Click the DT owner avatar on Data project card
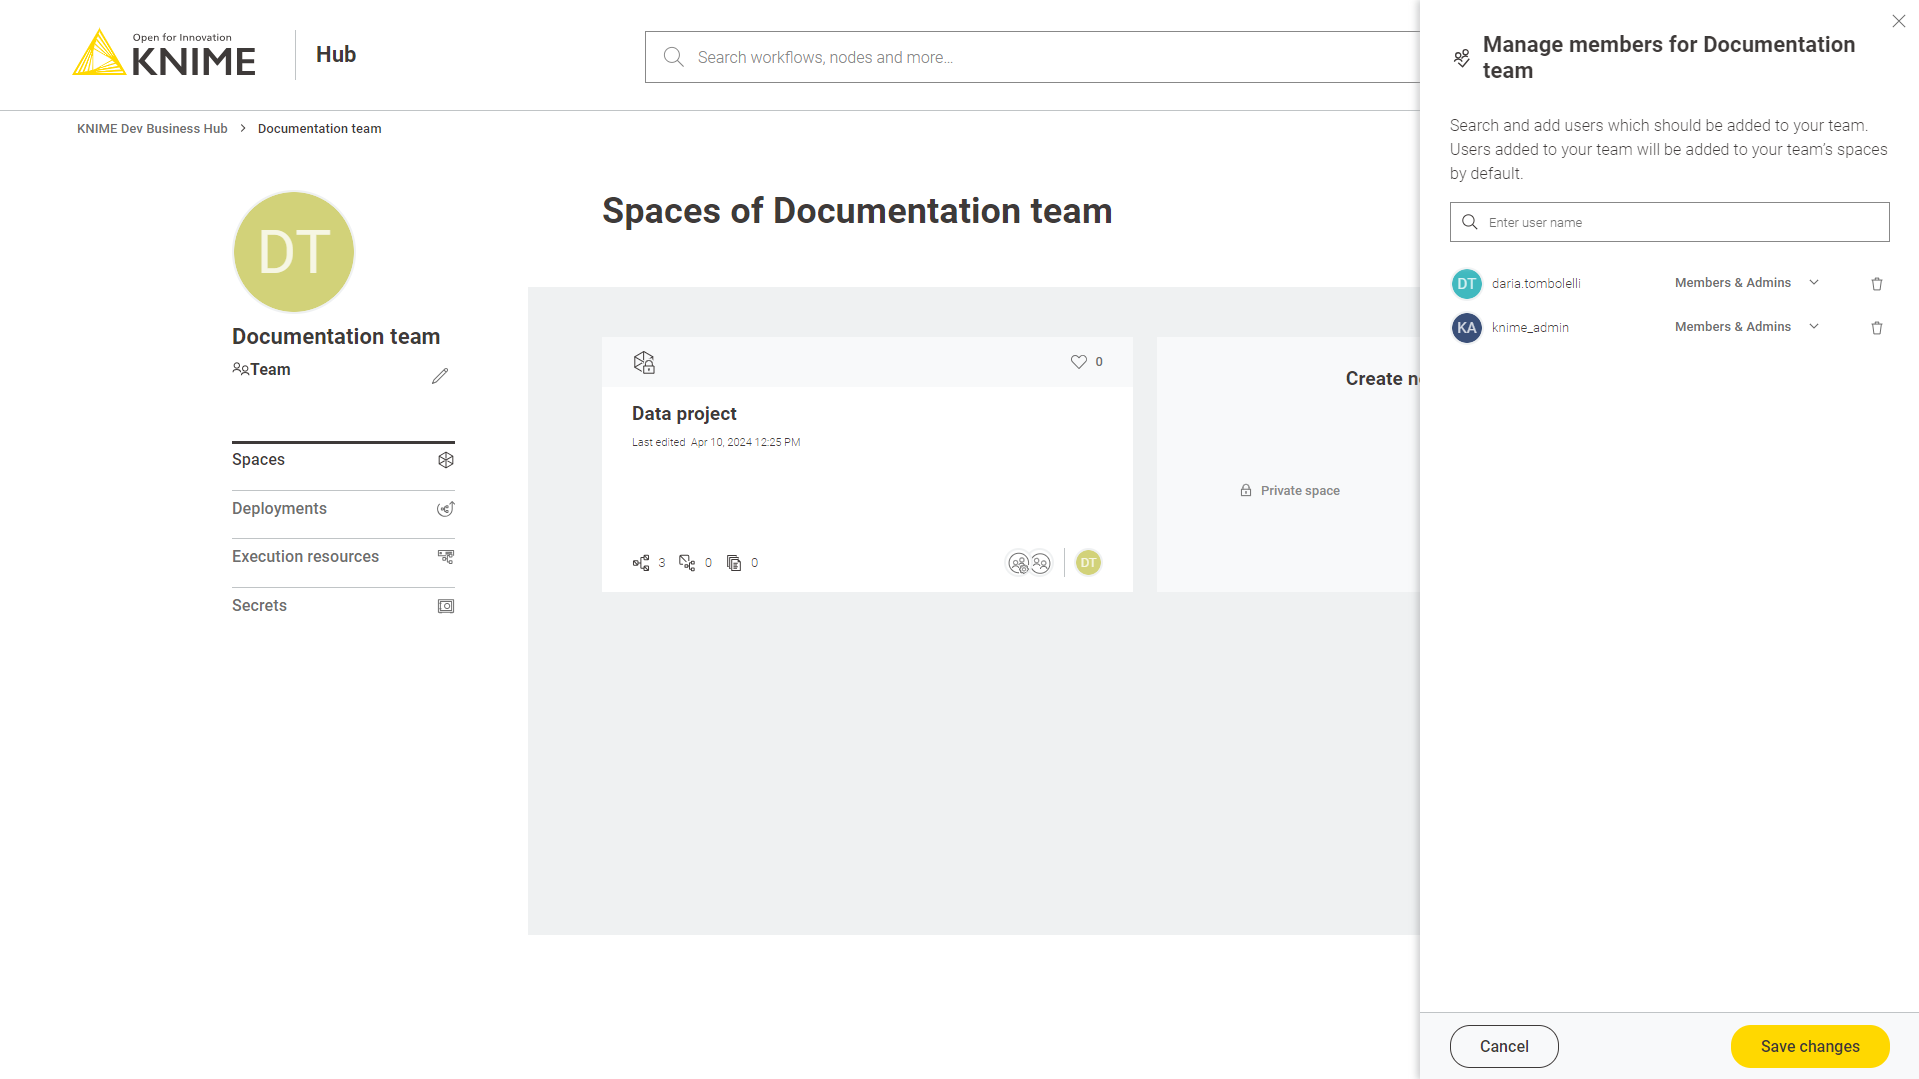1919x1079 pixels. [1088, 563]
